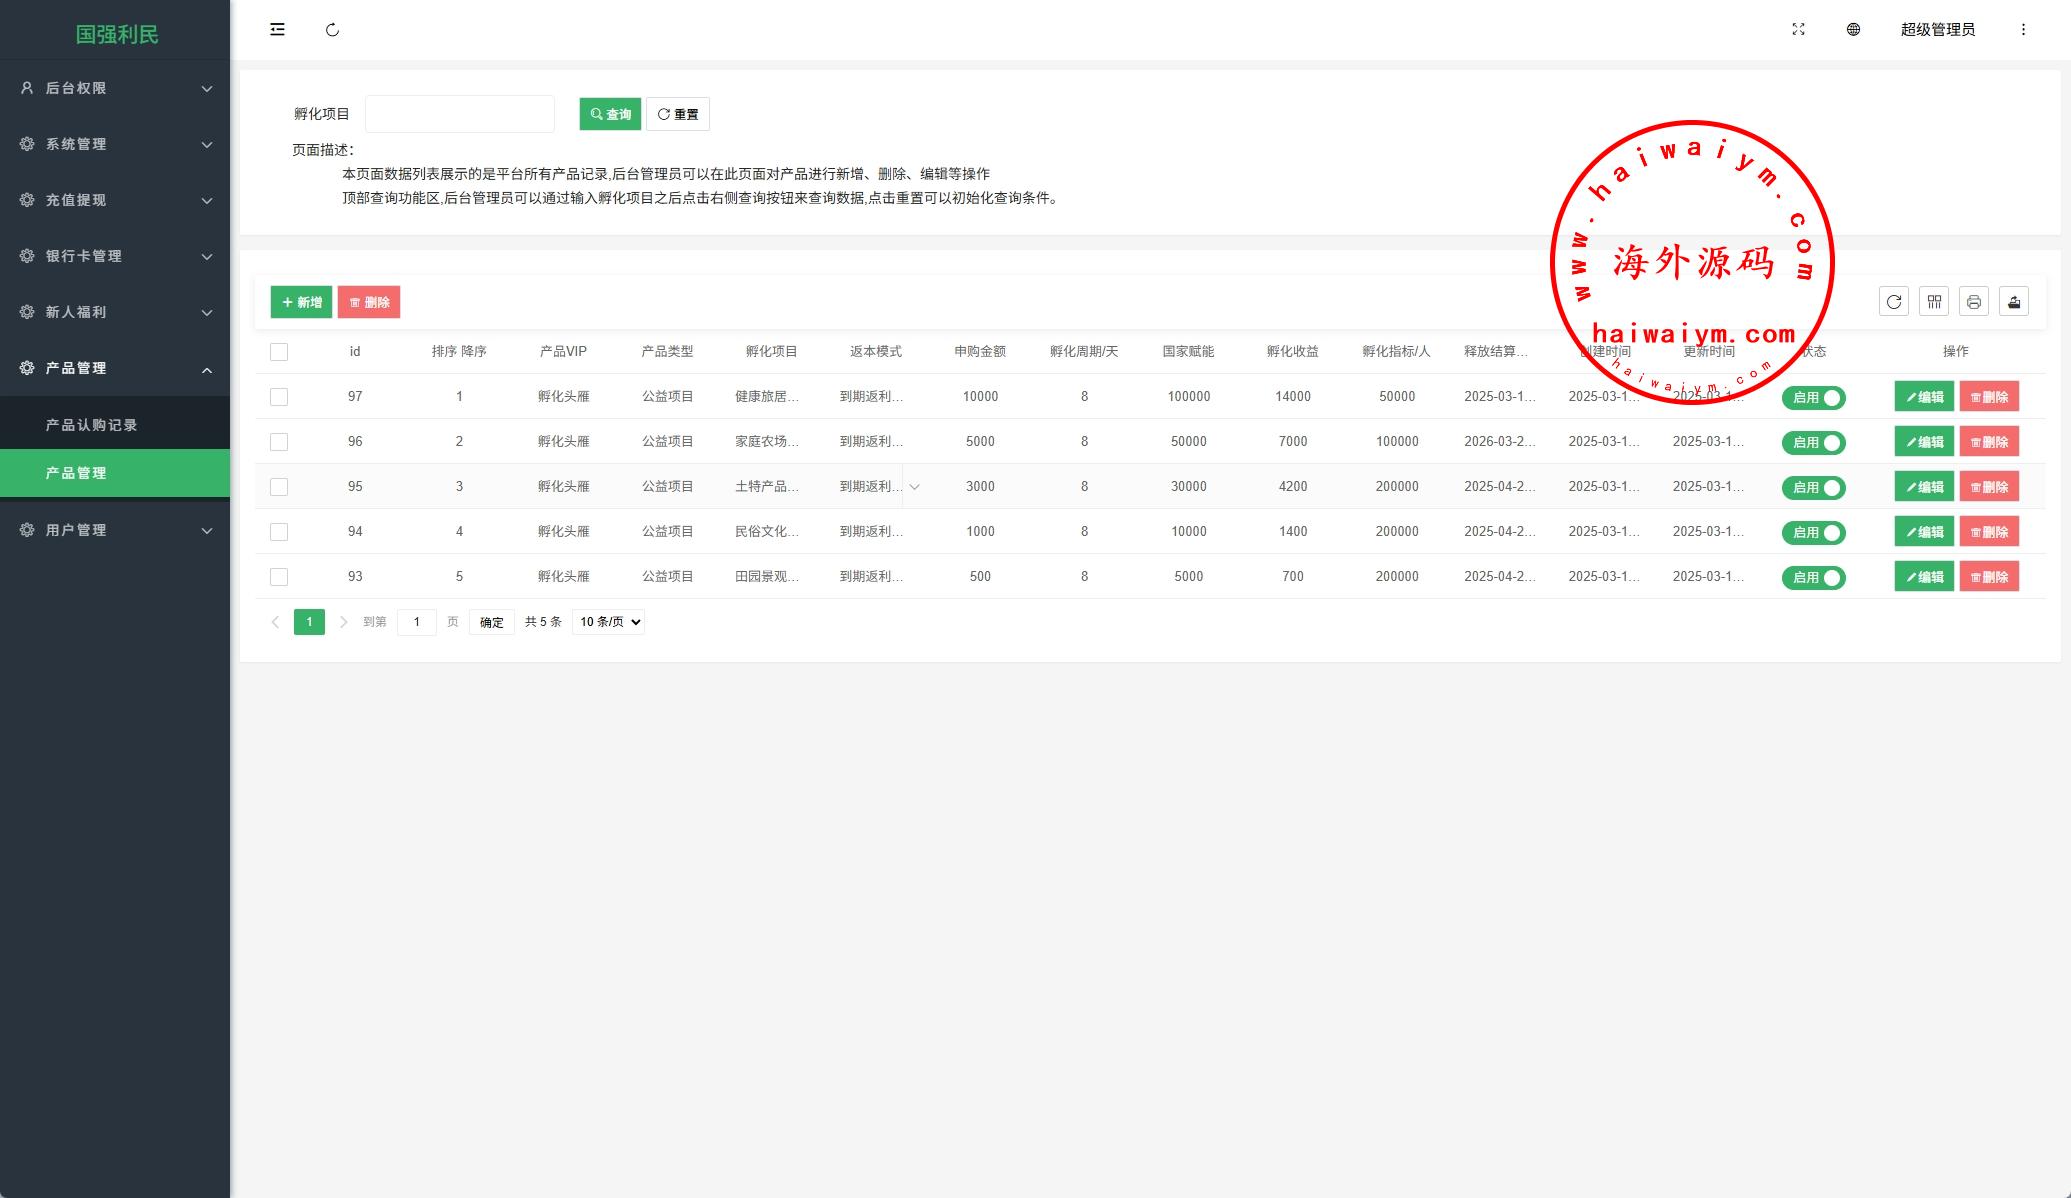The image size is (2071, 1198).
Task: Click 编辑 button for id 93
Action: coord(1923,577)
